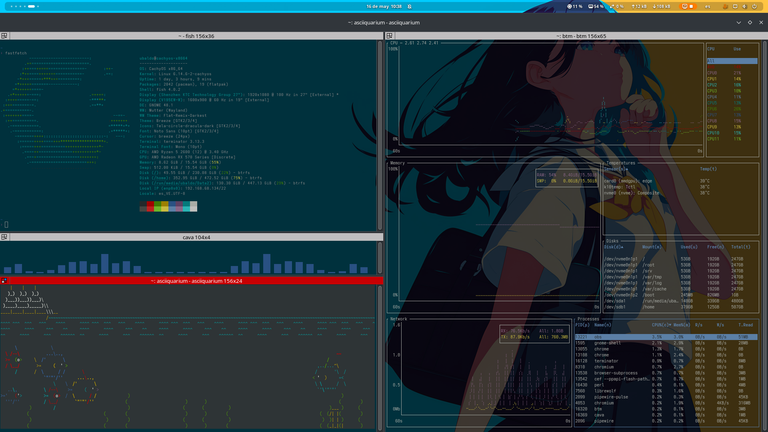Select CPU0 row in btm CPU list
Viewport: 768px width, 432px height.
tap(732, 73)
